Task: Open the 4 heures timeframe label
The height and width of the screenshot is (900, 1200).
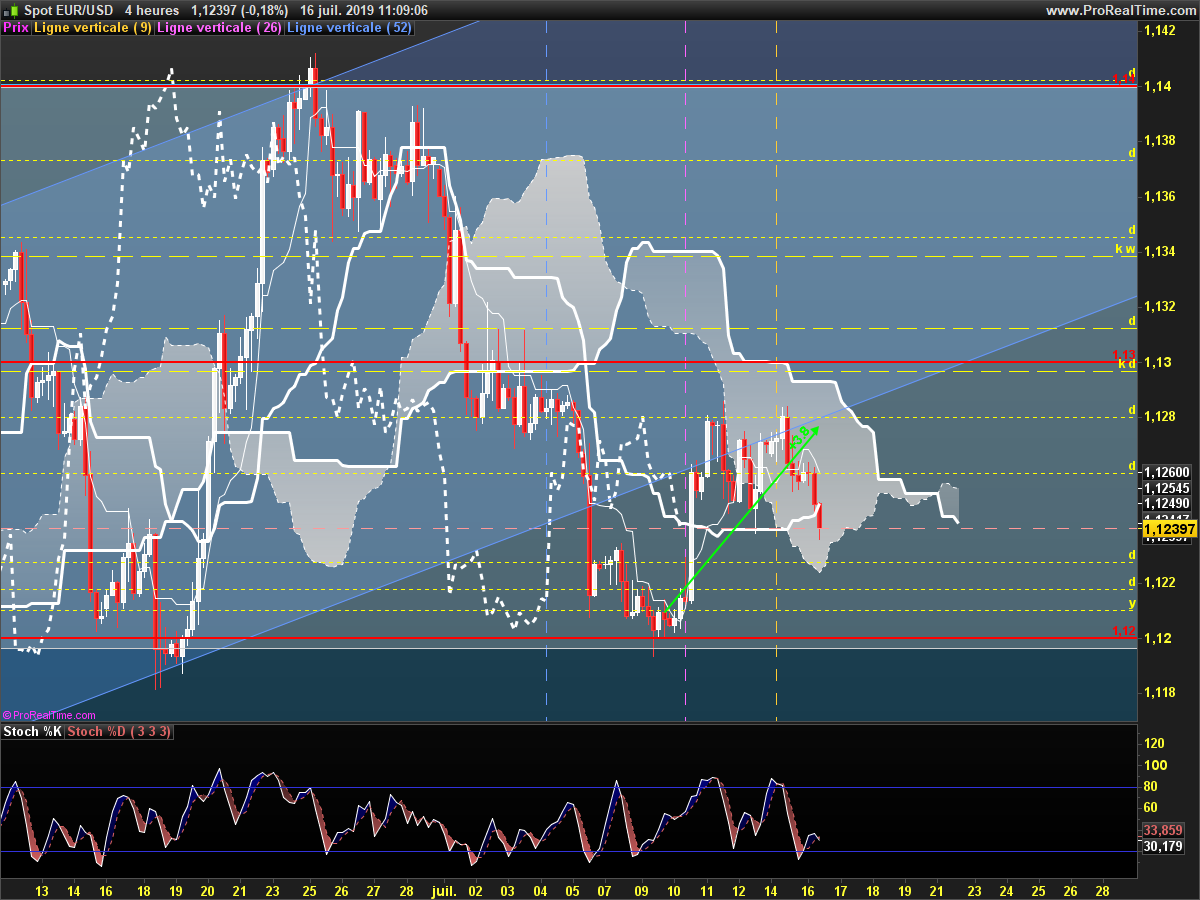Action: click(x=153, y=10)
